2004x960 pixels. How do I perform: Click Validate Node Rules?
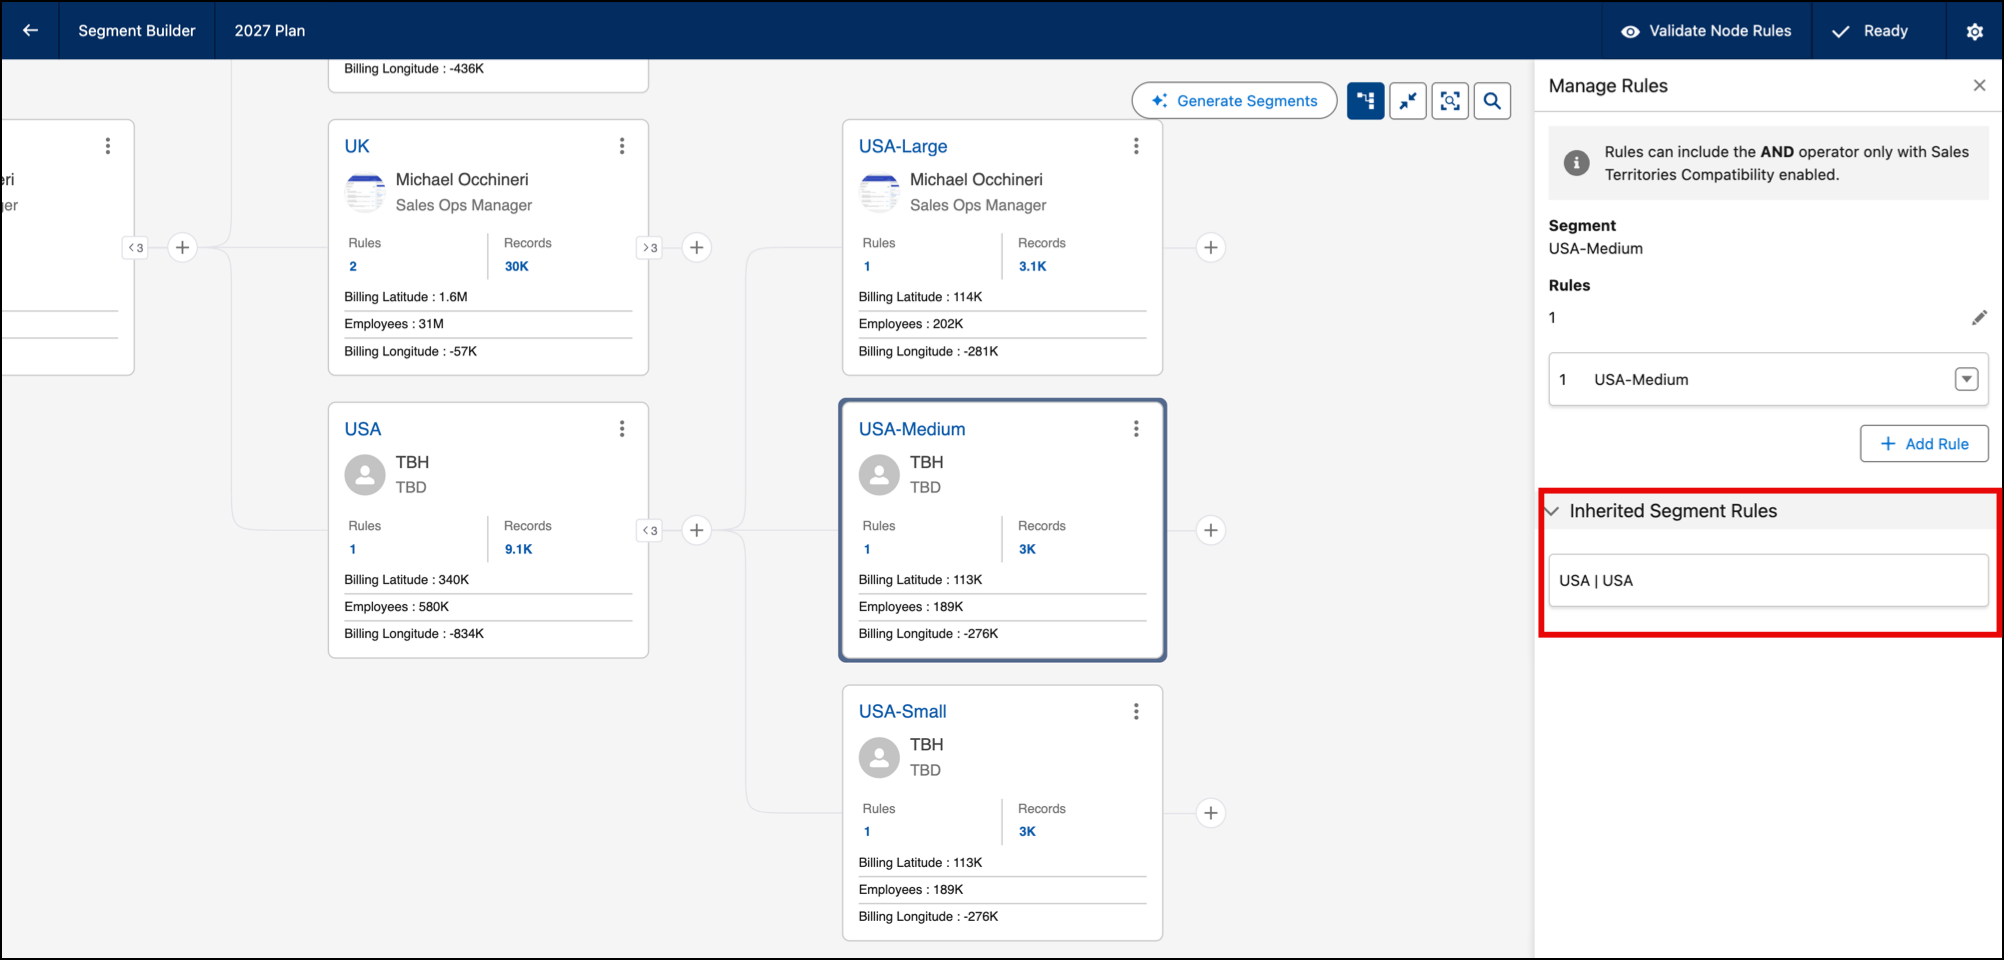click(x=1706, y=31)
